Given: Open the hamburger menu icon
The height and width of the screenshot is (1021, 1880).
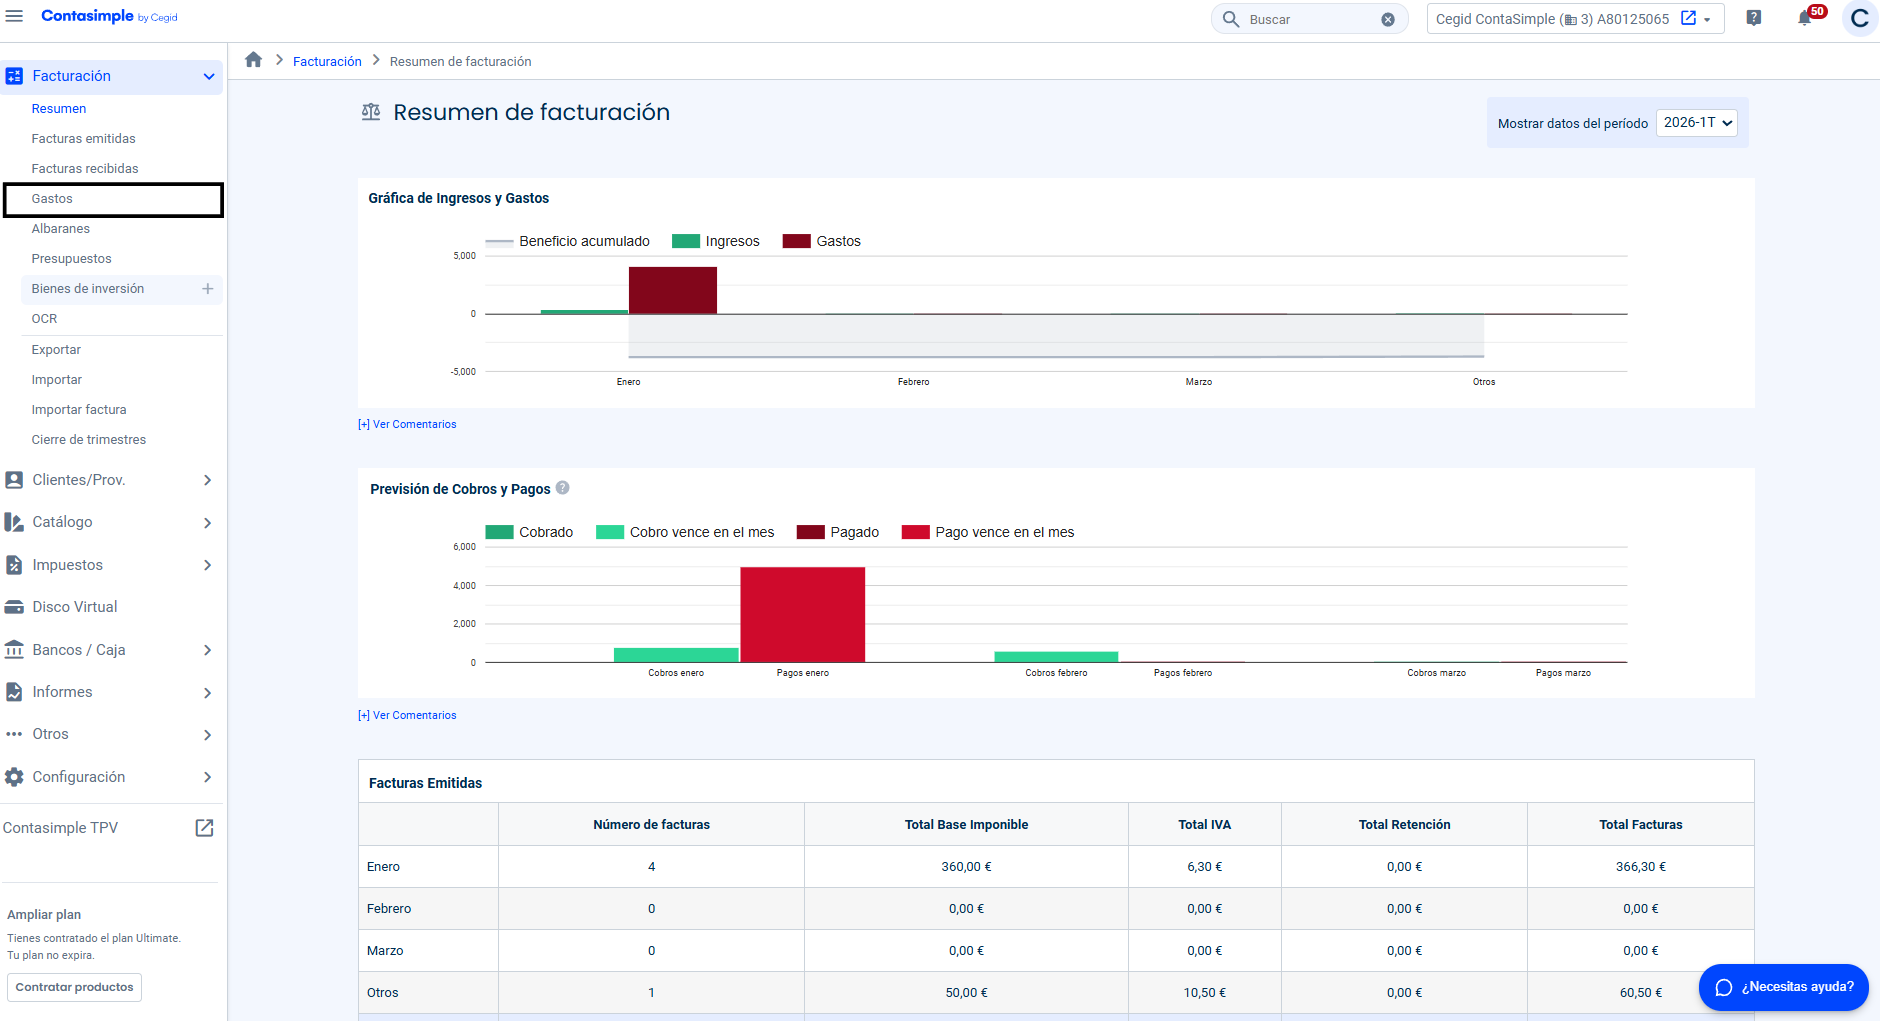Looking at the screenshot, I should tap(14, 16).
